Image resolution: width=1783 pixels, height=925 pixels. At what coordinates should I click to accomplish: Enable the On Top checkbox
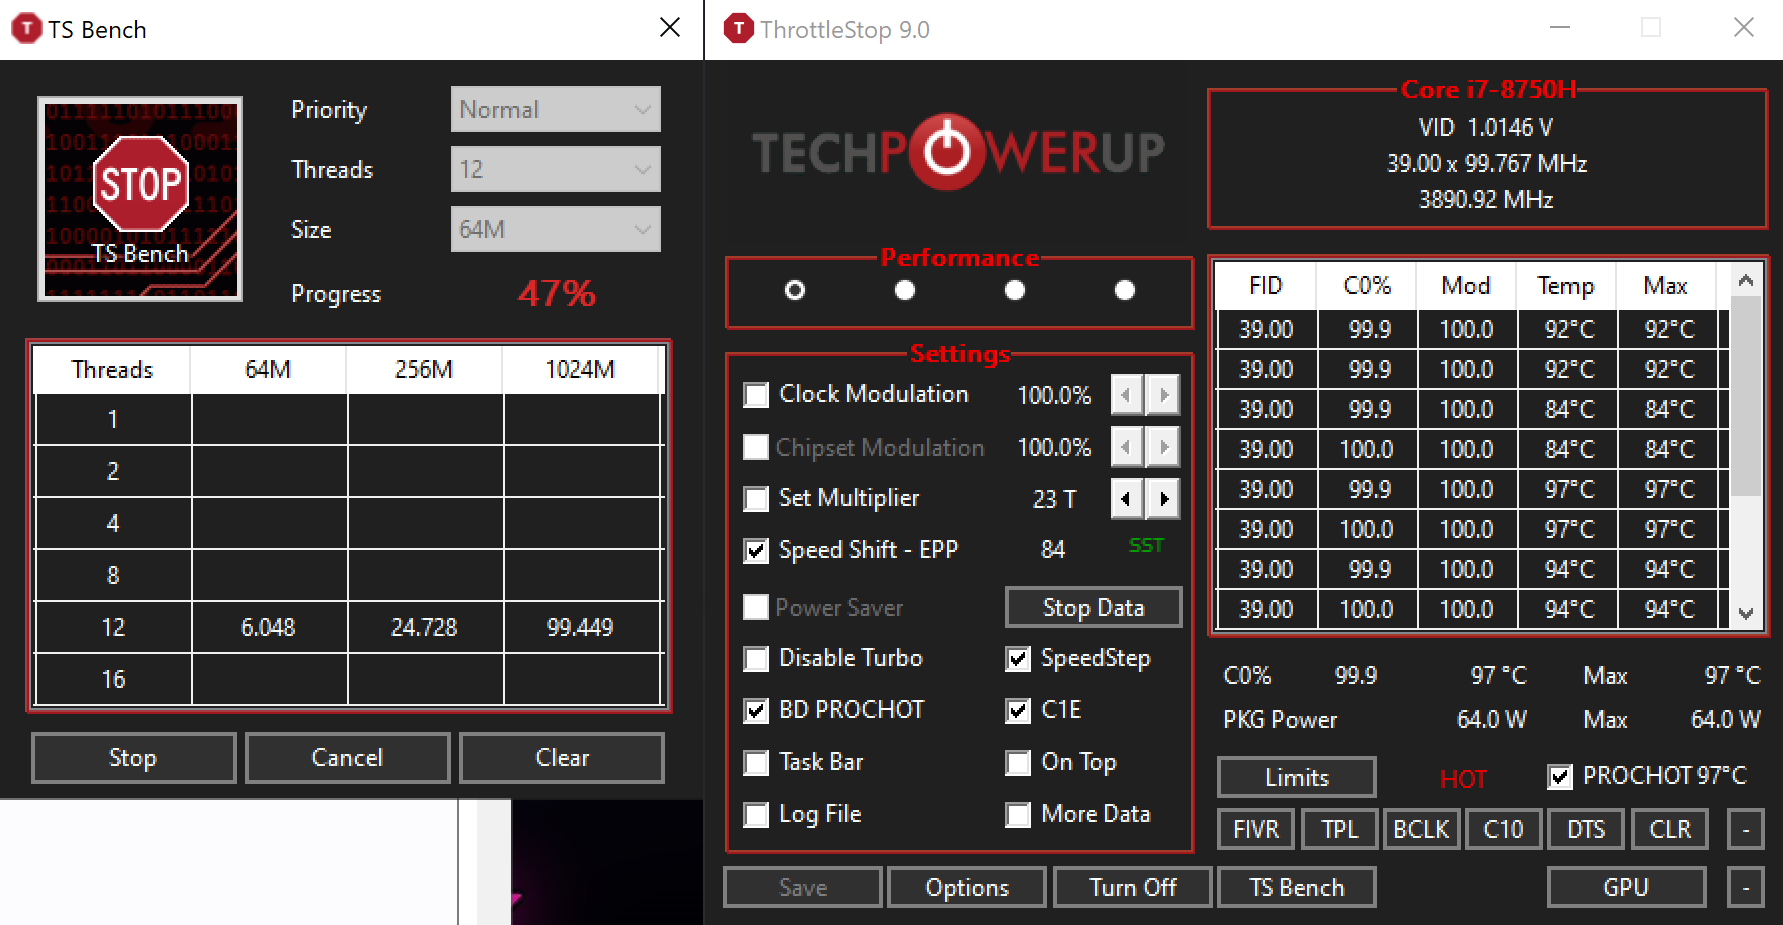pos(1018,763)
